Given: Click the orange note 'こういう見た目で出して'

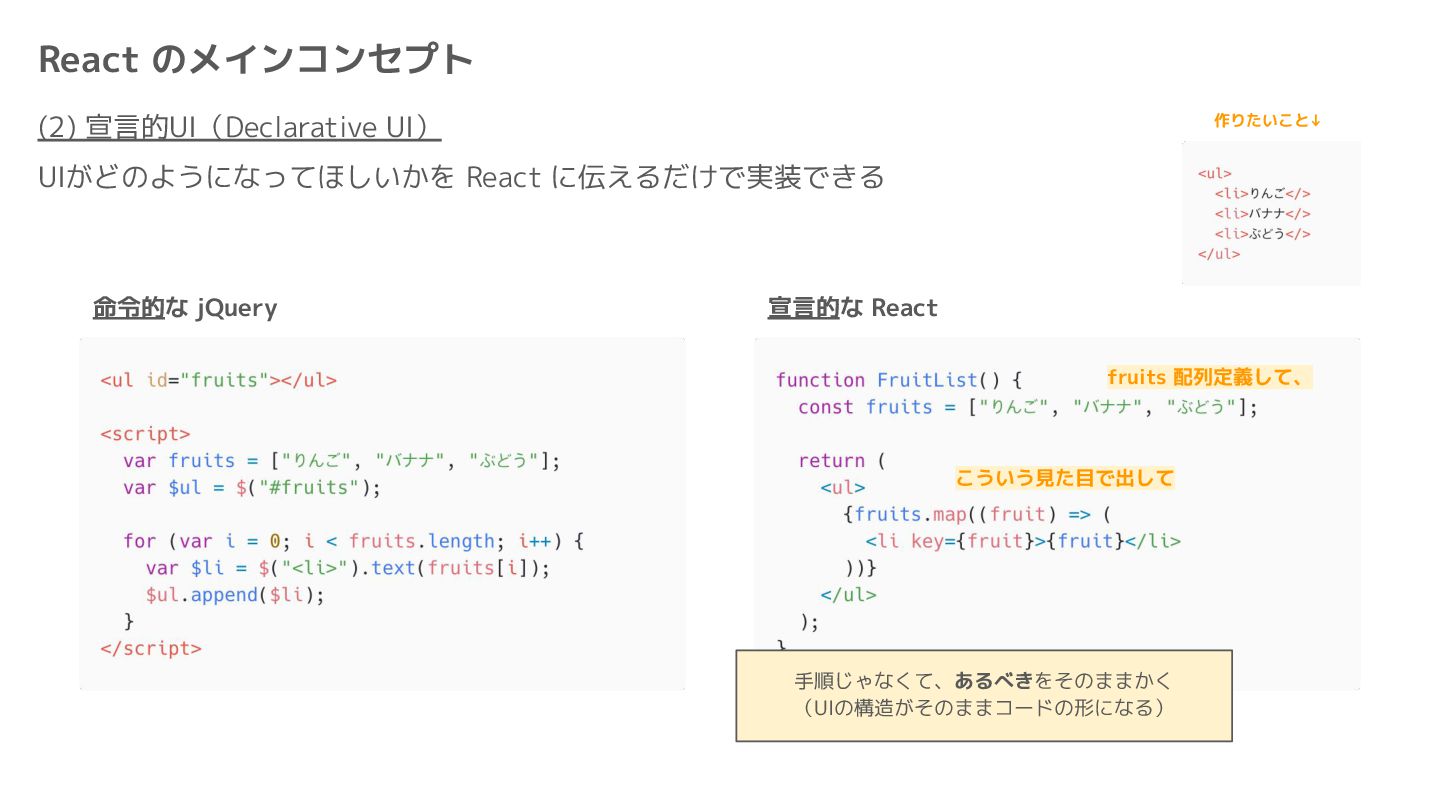Looking at the screenshot, I should coord(1064,478).
